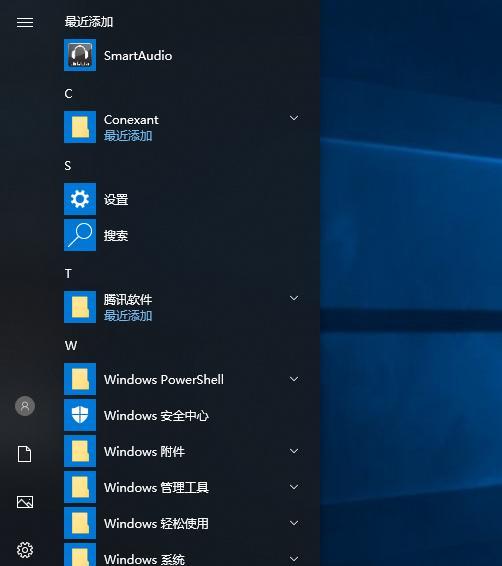Expand Windows 轻松使用 chevron
The image size is (502, 566).
294,523
